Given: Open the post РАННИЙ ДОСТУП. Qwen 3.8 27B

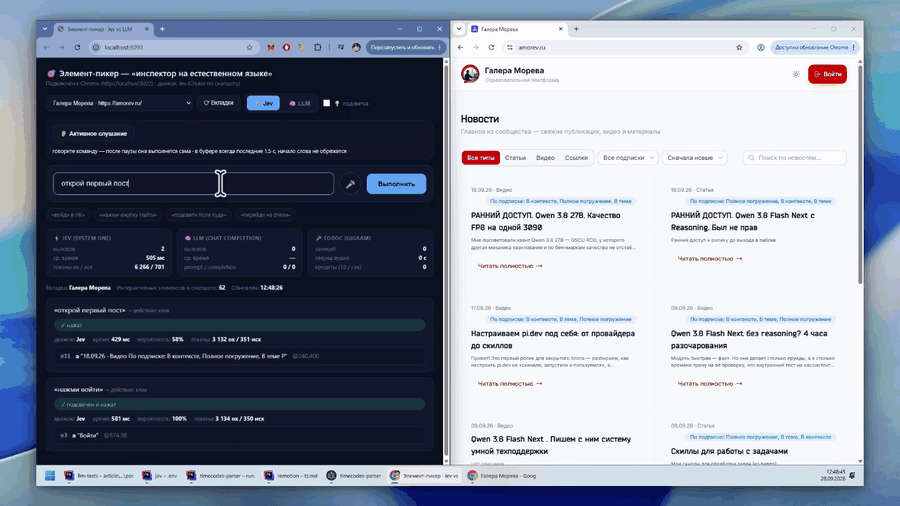Looking at the screenshot, I should click(545, 221).
